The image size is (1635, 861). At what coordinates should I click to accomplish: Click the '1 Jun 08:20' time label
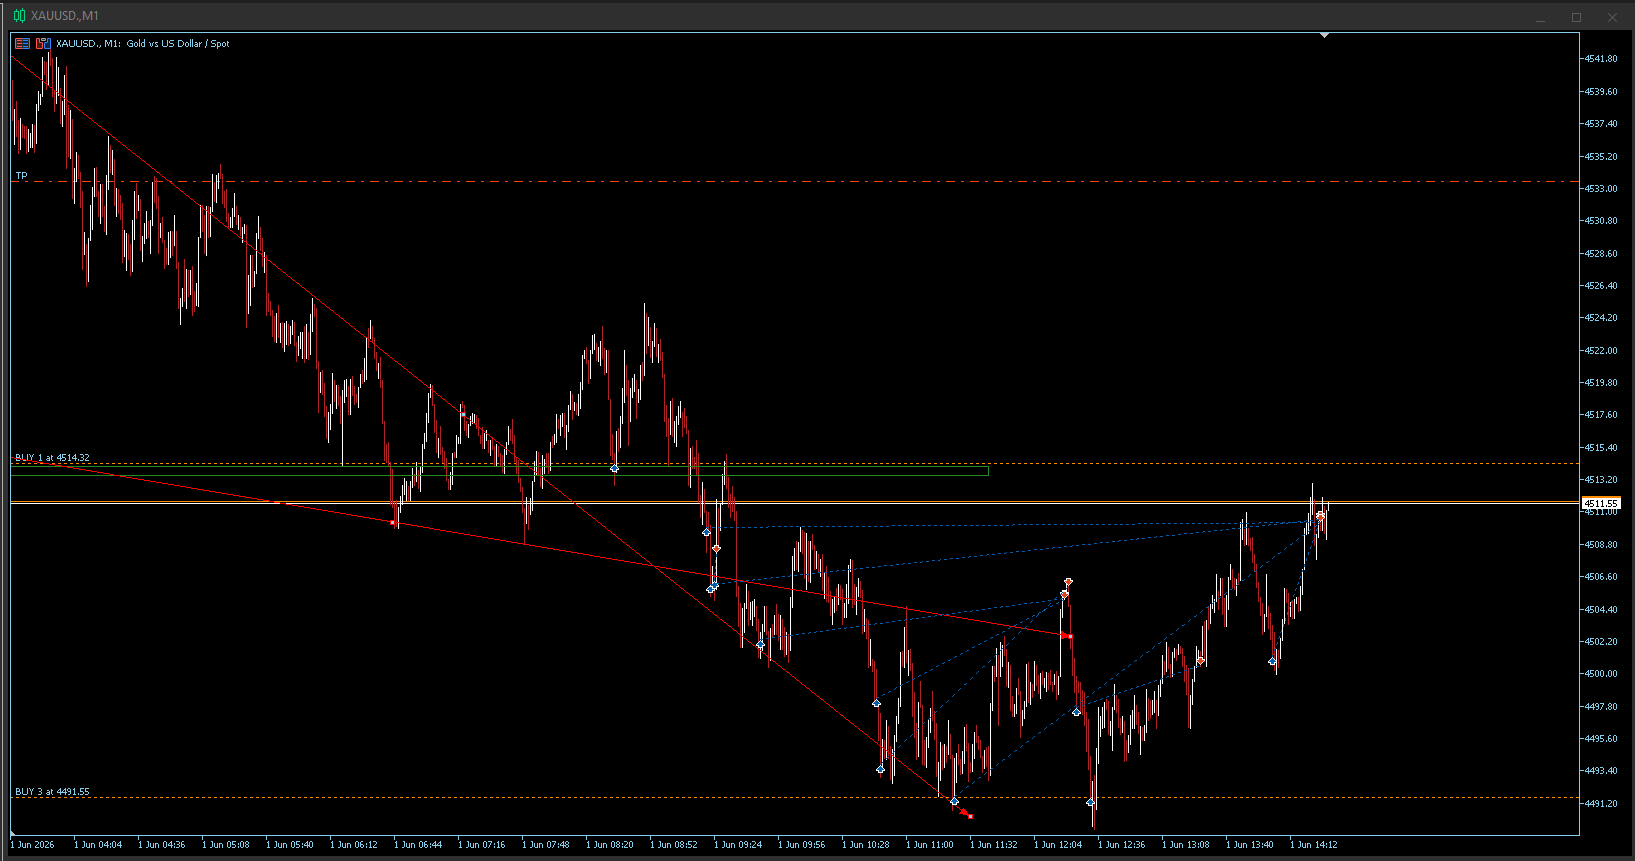(x=610, y=845)
